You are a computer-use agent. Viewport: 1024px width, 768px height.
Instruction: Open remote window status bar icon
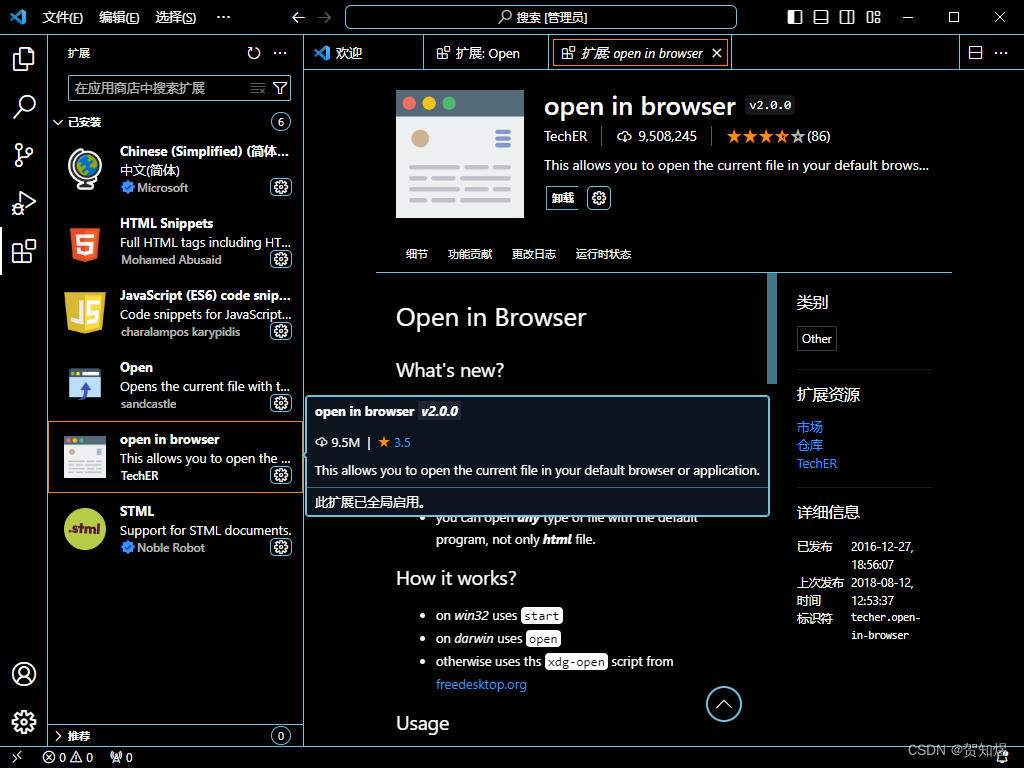tap(17, 757)
